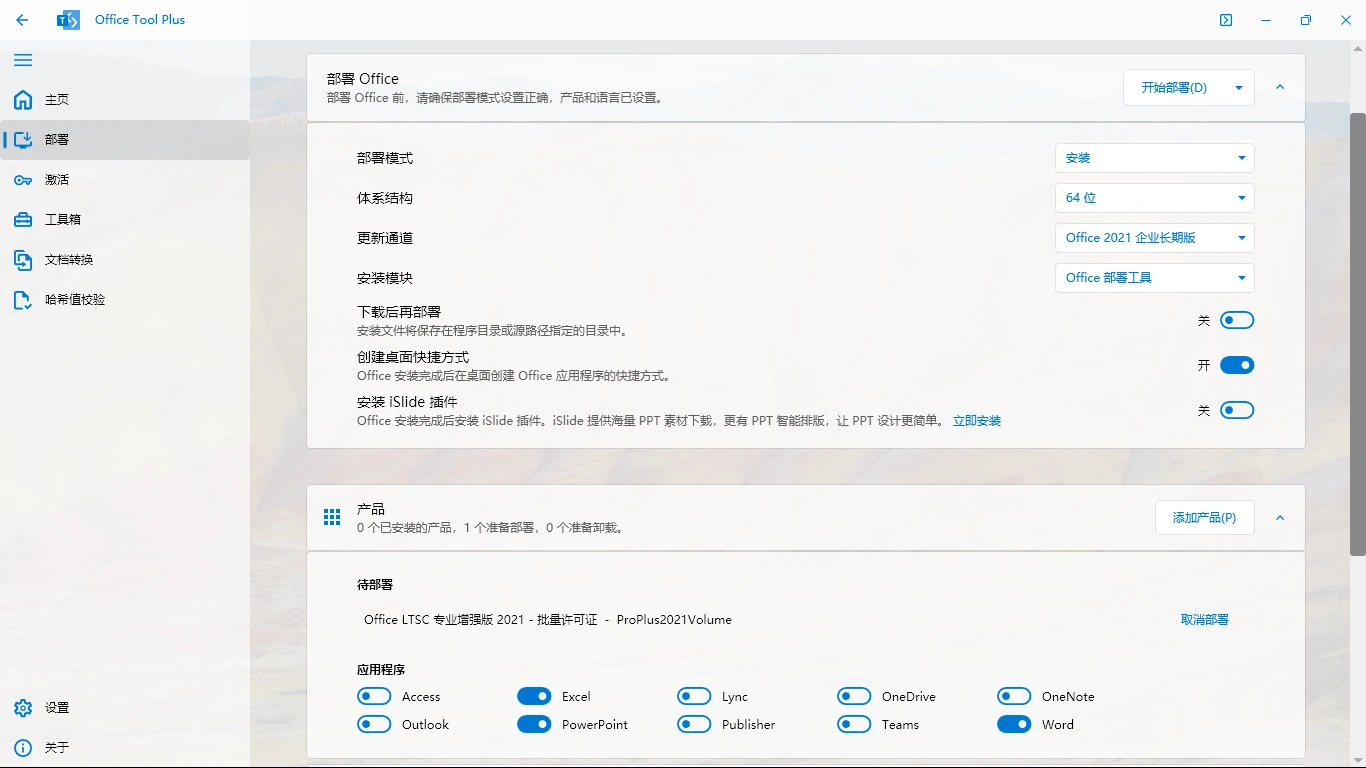
Task: Toggle 下载后再部署 switch
Action: point(1237,320)
